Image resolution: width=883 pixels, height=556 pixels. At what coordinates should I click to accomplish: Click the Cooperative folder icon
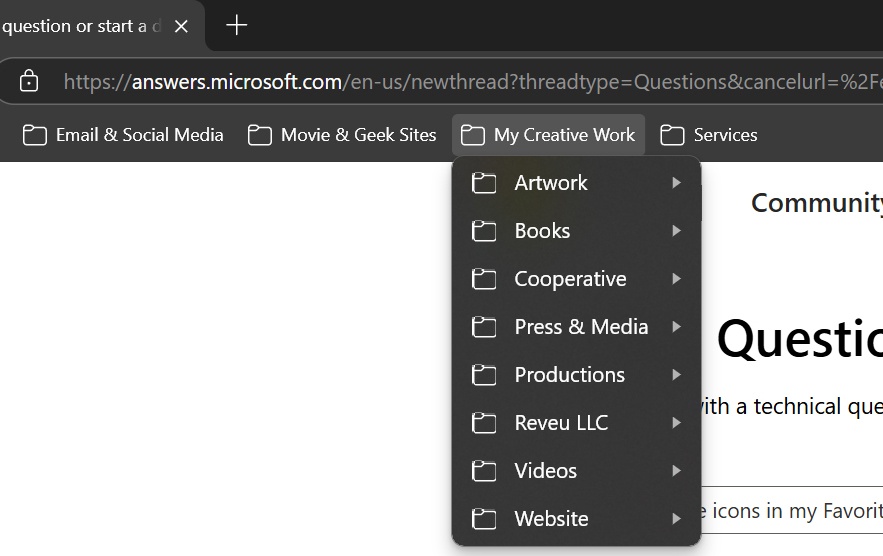[484, 279]
